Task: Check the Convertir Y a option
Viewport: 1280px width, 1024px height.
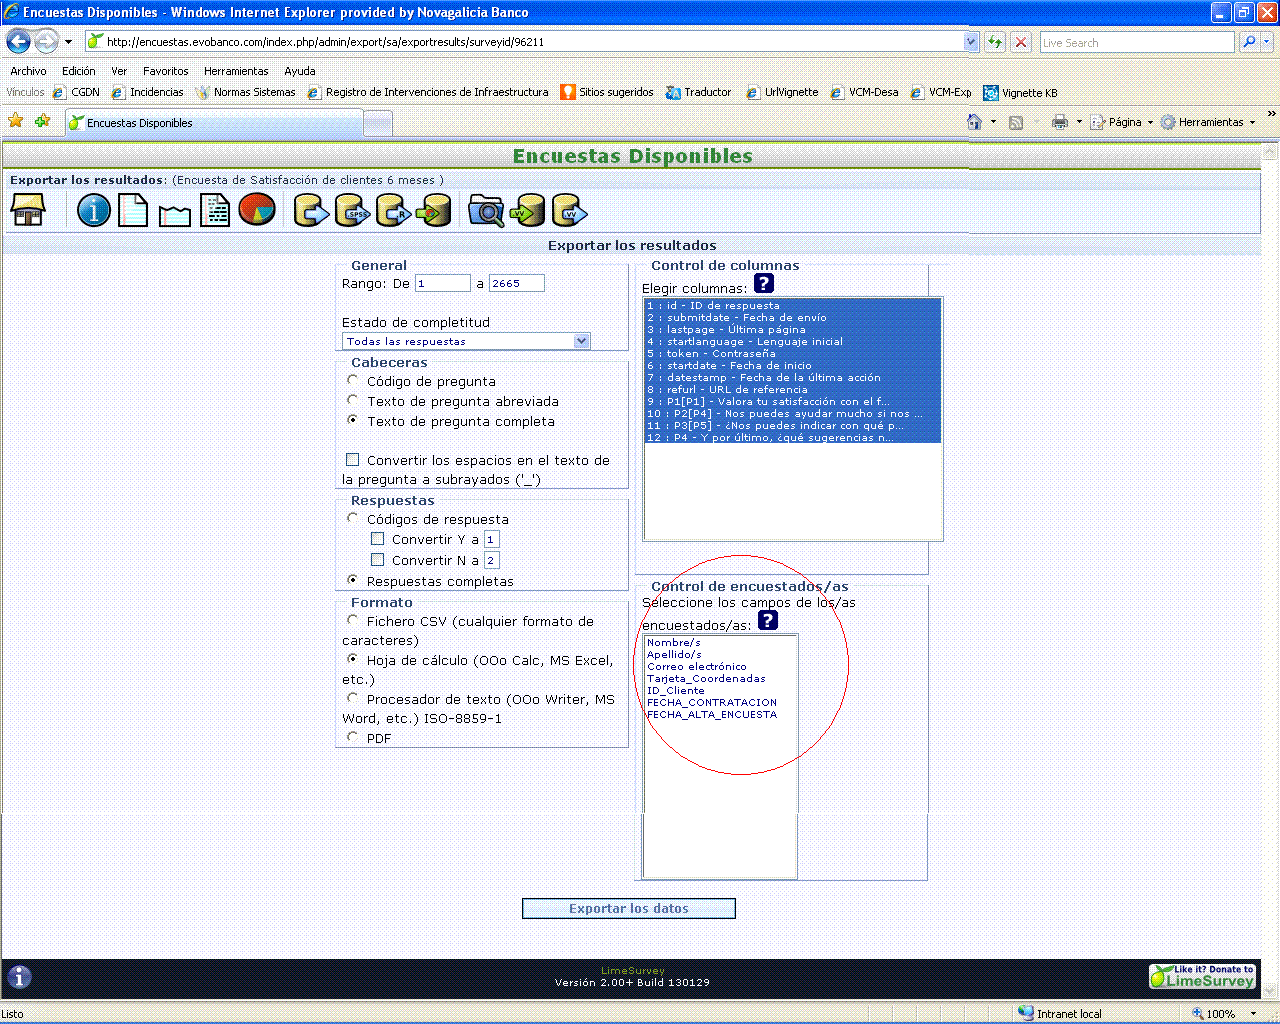Action: (x=378, y=539)
